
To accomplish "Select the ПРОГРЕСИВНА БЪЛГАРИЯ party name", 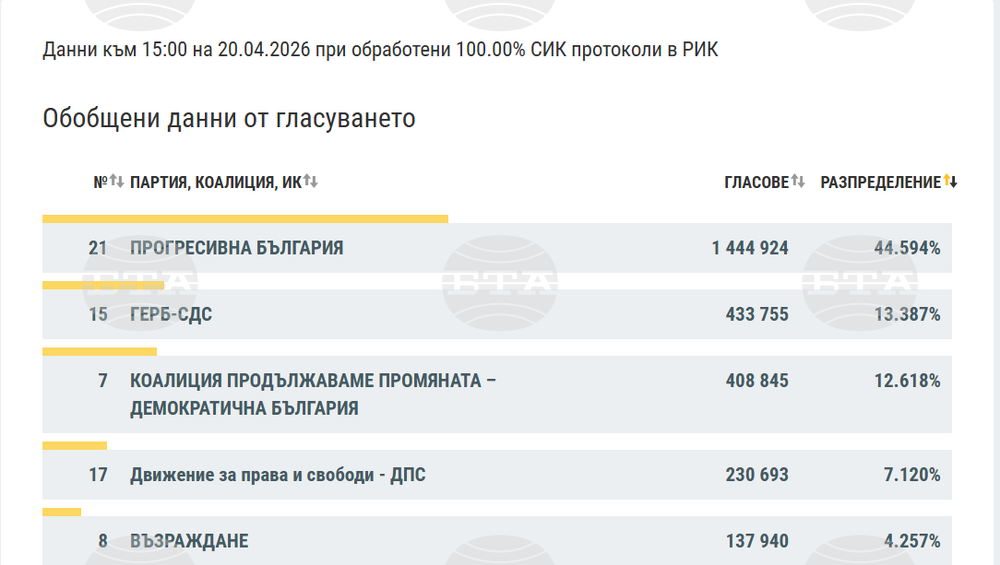I will coord(236,248).
